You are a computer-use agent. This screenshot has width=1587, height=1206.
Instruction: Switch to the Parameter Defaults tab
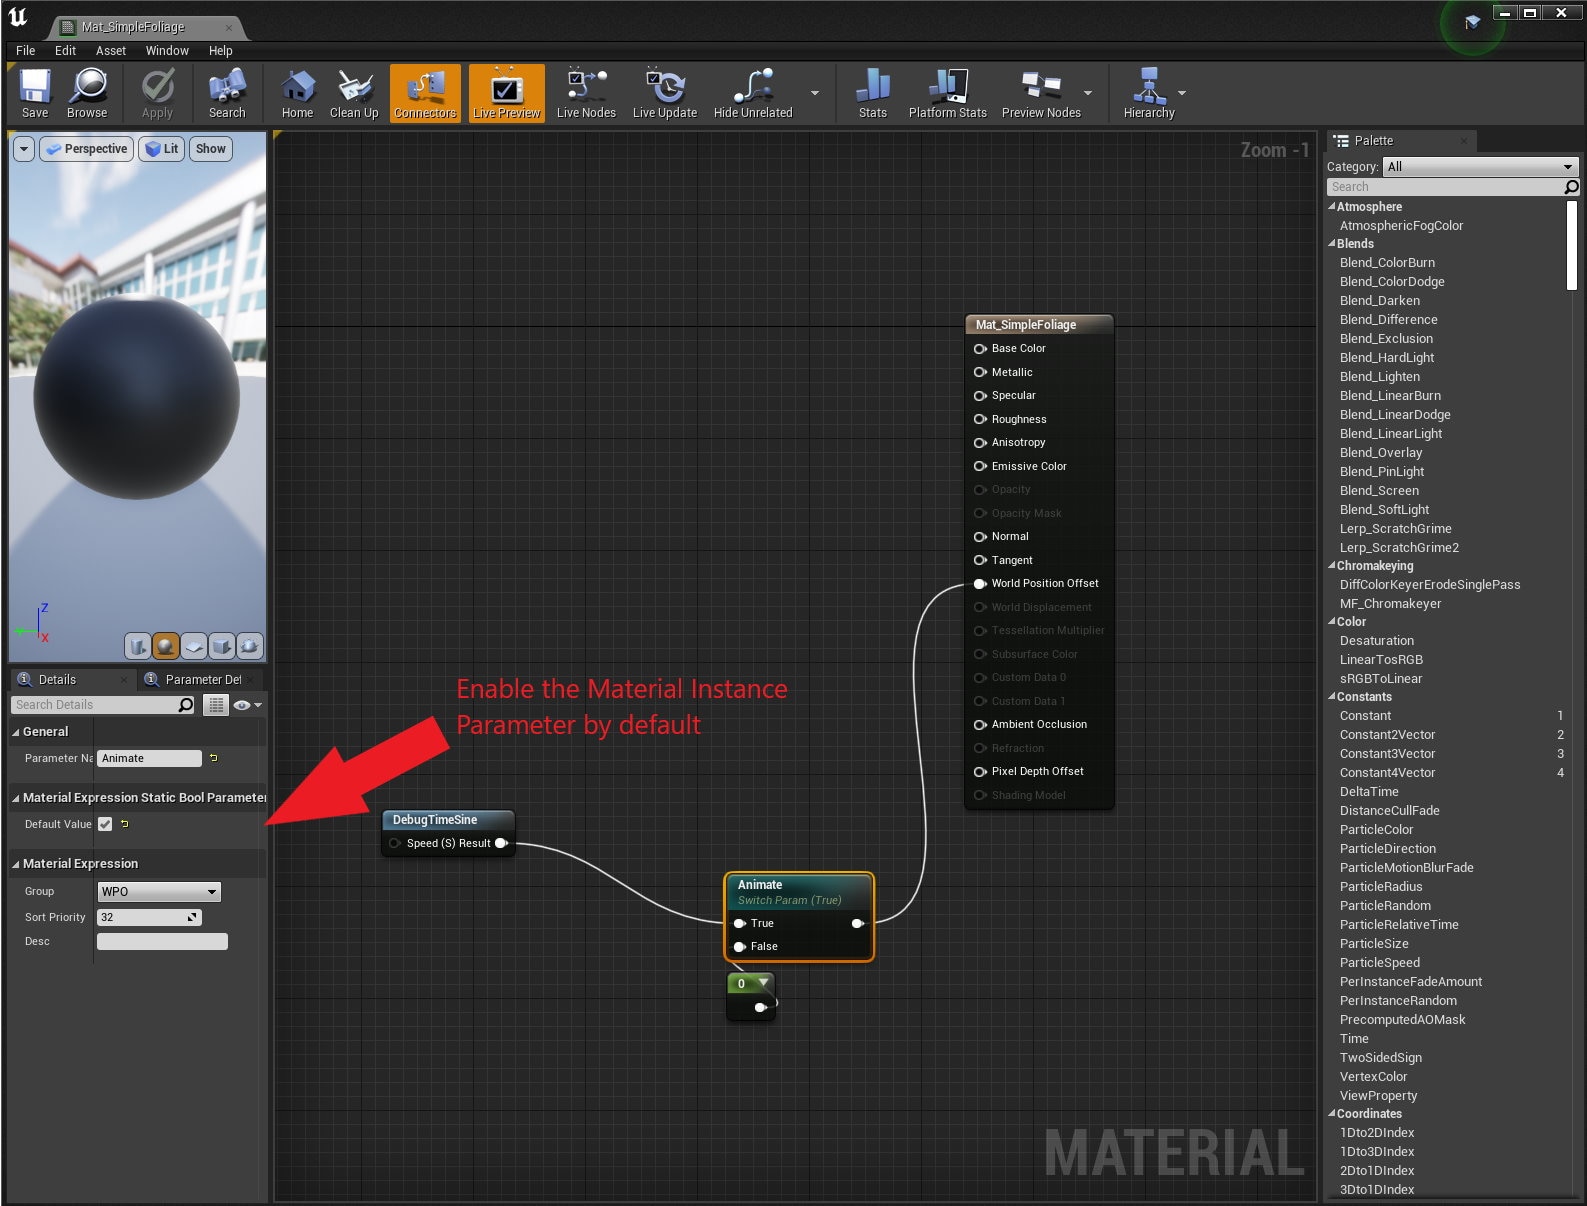202,679
